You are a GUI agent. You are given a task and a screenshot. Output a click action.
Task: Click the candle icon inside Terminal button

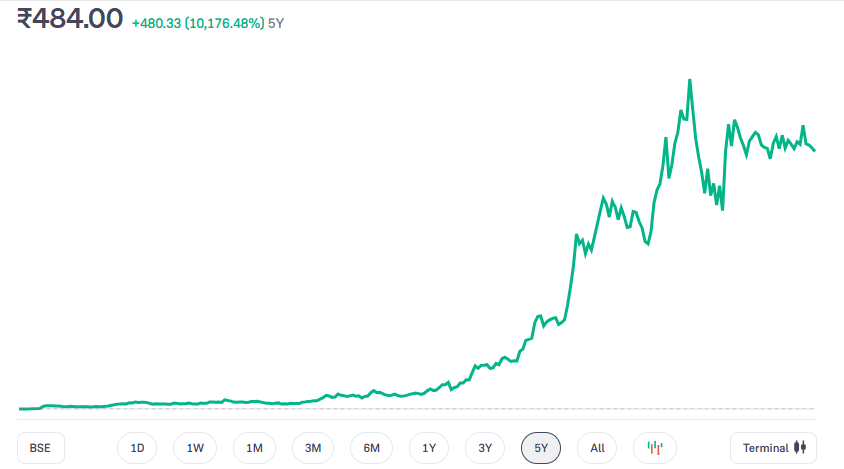click(x=799, y=448)
